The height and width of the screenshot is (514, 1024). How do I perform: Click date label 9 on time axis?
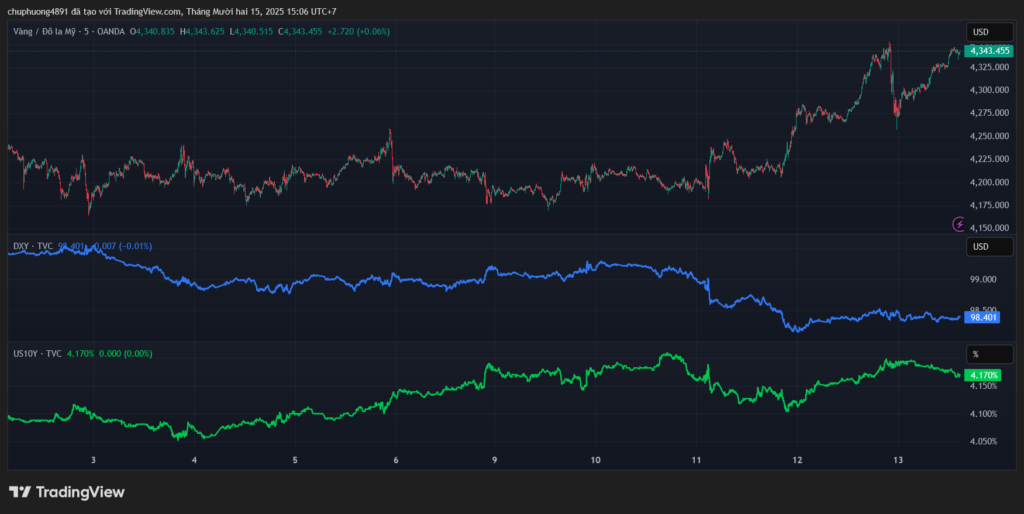pyautogui.click(x=494, y=460)
